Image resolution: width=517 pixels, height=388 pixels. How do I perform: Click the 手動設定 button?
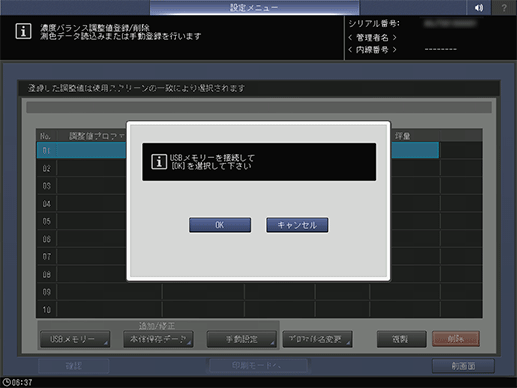tap(241, 339)
